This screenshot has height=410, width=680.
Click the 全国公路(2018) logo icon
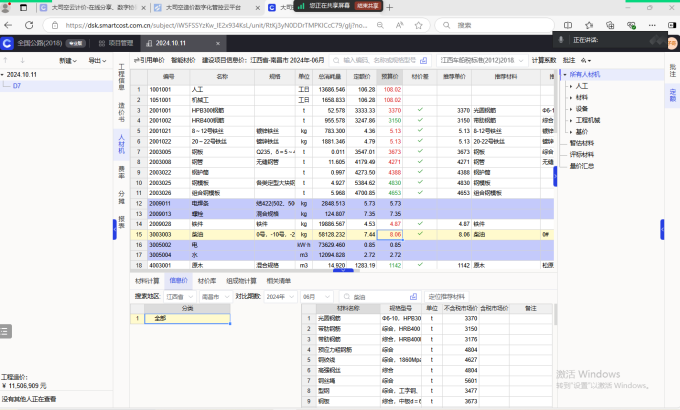[x=9, y=43]
